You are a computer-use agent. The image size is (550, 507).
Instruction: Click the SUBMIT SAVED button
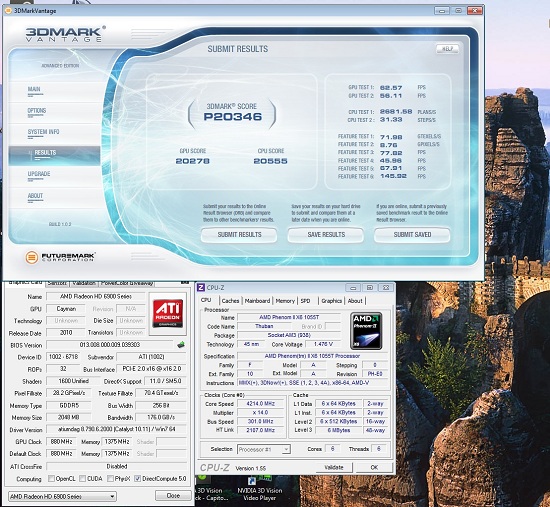pyautogui.click(x=412, y=235)
